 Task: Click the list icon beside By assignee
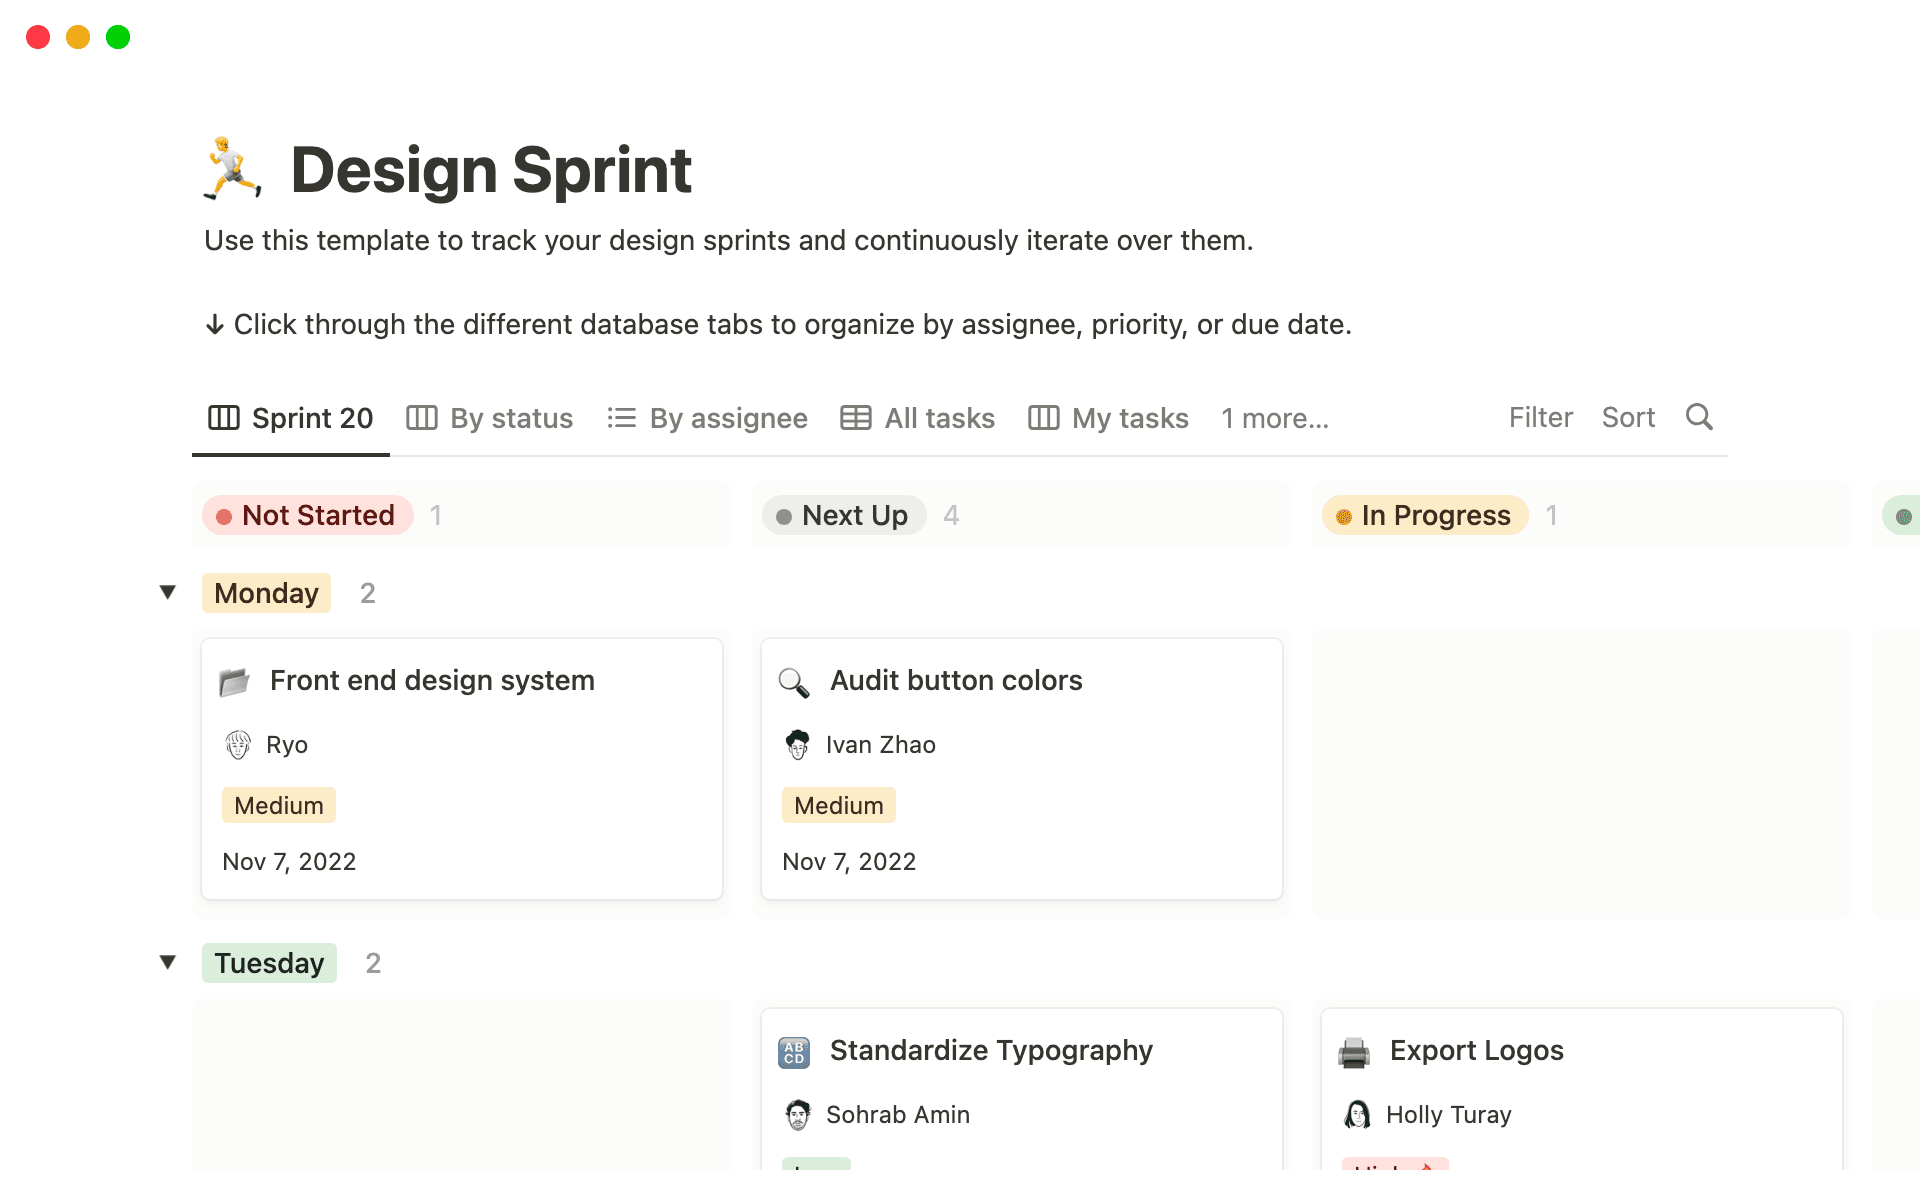pyautogui.click(x=620, y=418)
